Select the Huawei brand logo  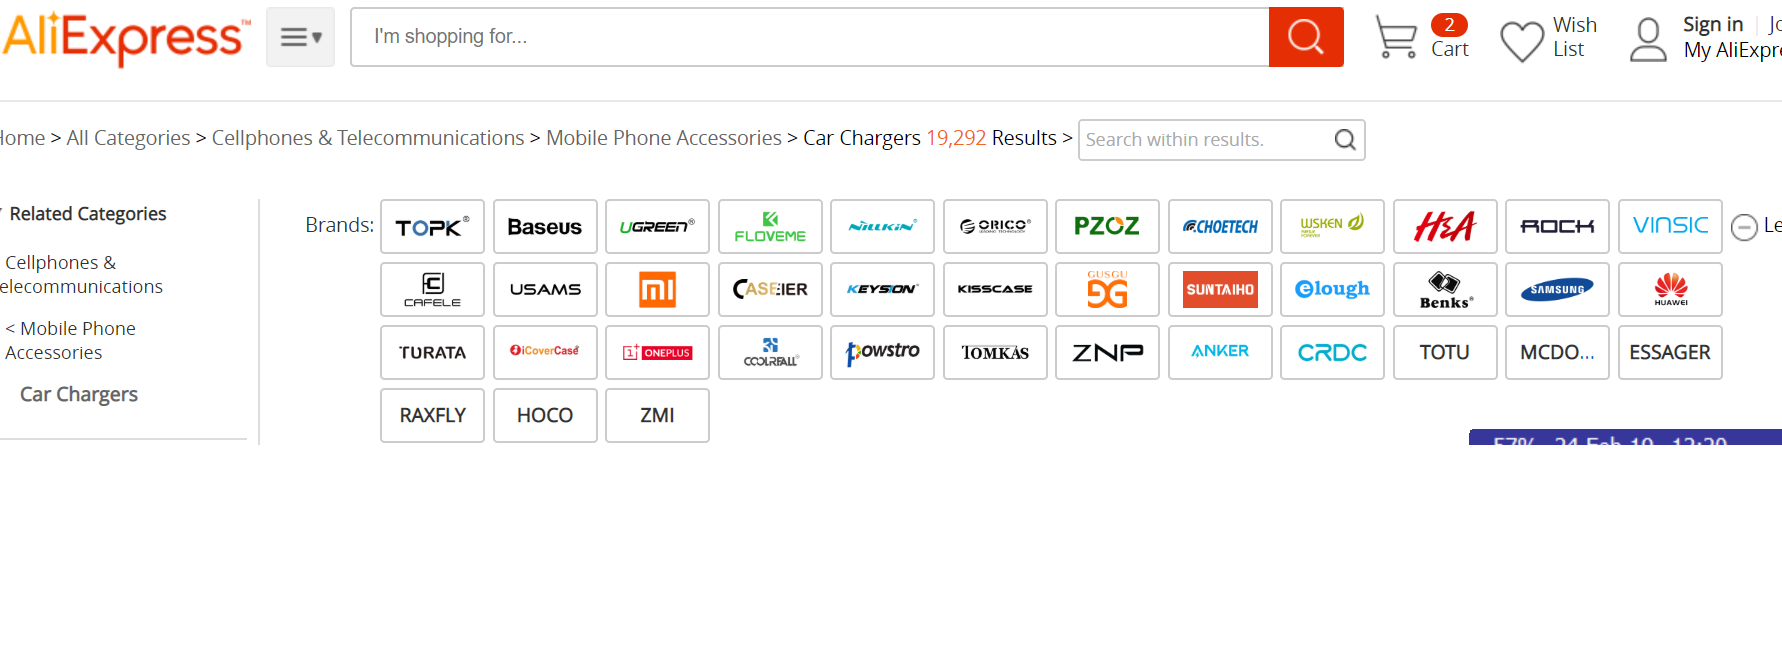1670,289
